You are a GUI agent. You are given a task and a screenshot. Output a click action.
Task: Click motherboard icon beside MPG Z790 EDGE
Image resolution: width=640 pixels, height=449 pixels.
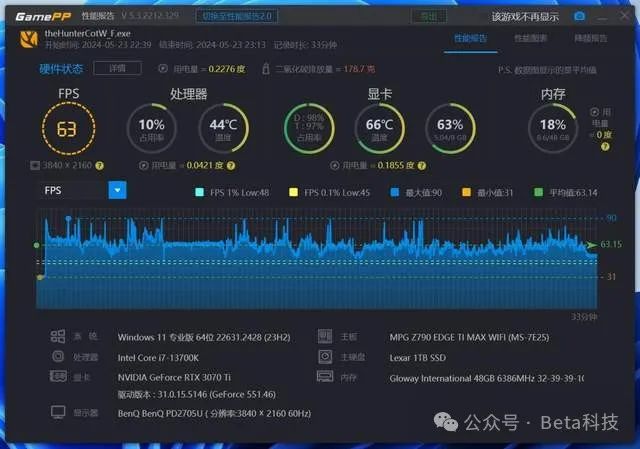point(325,336)
